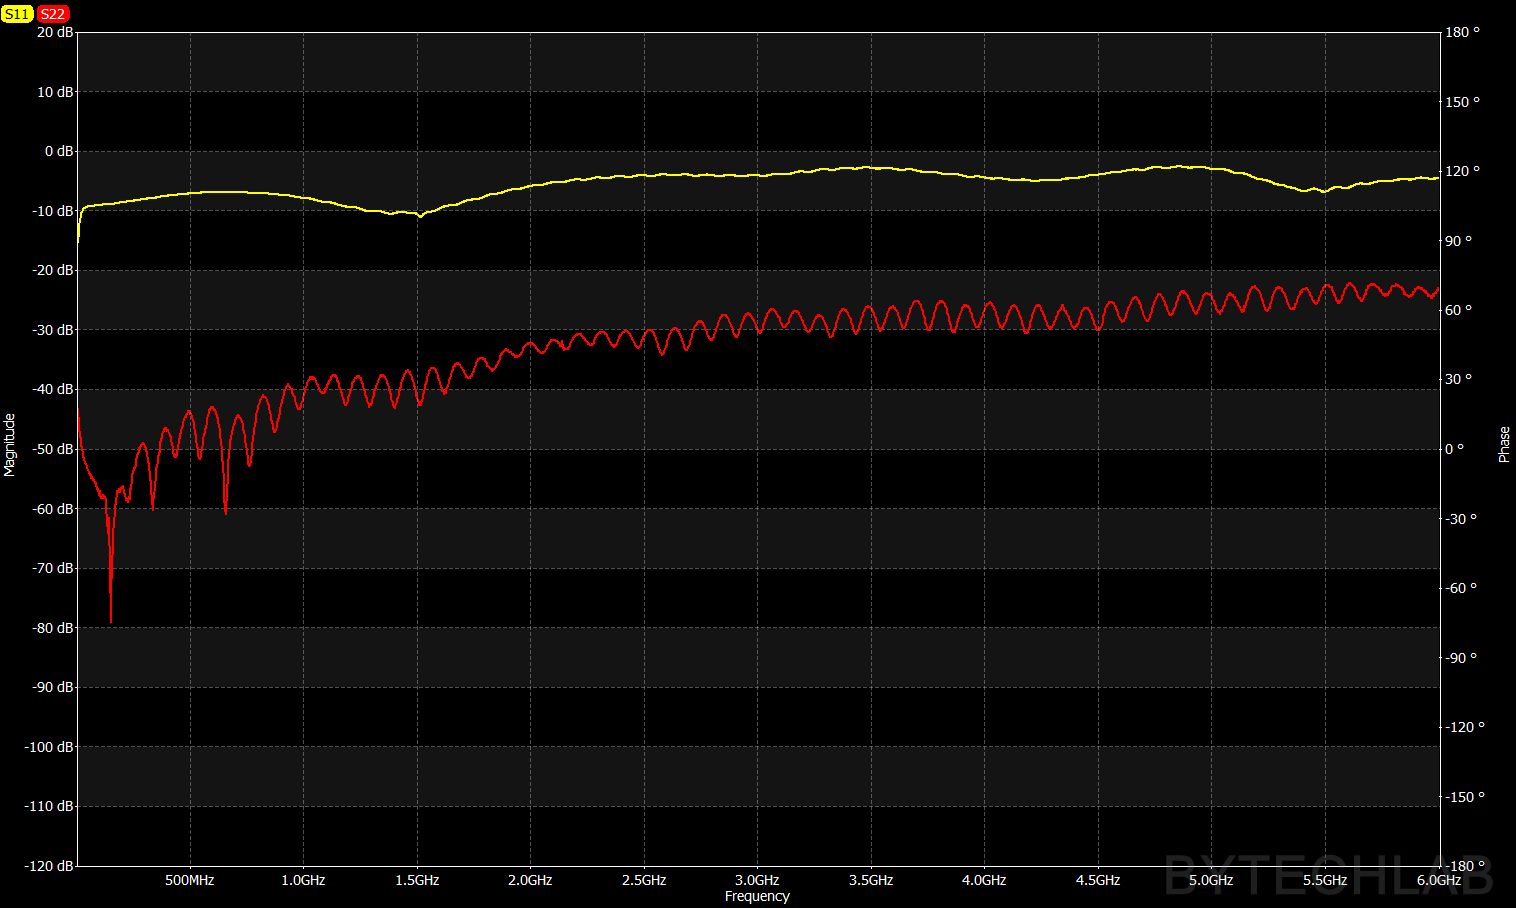Image resolution: width=1516 pixels, height=908 pixels.
Task: Click the -20 dB magnitude tick label
Action: 51,270
